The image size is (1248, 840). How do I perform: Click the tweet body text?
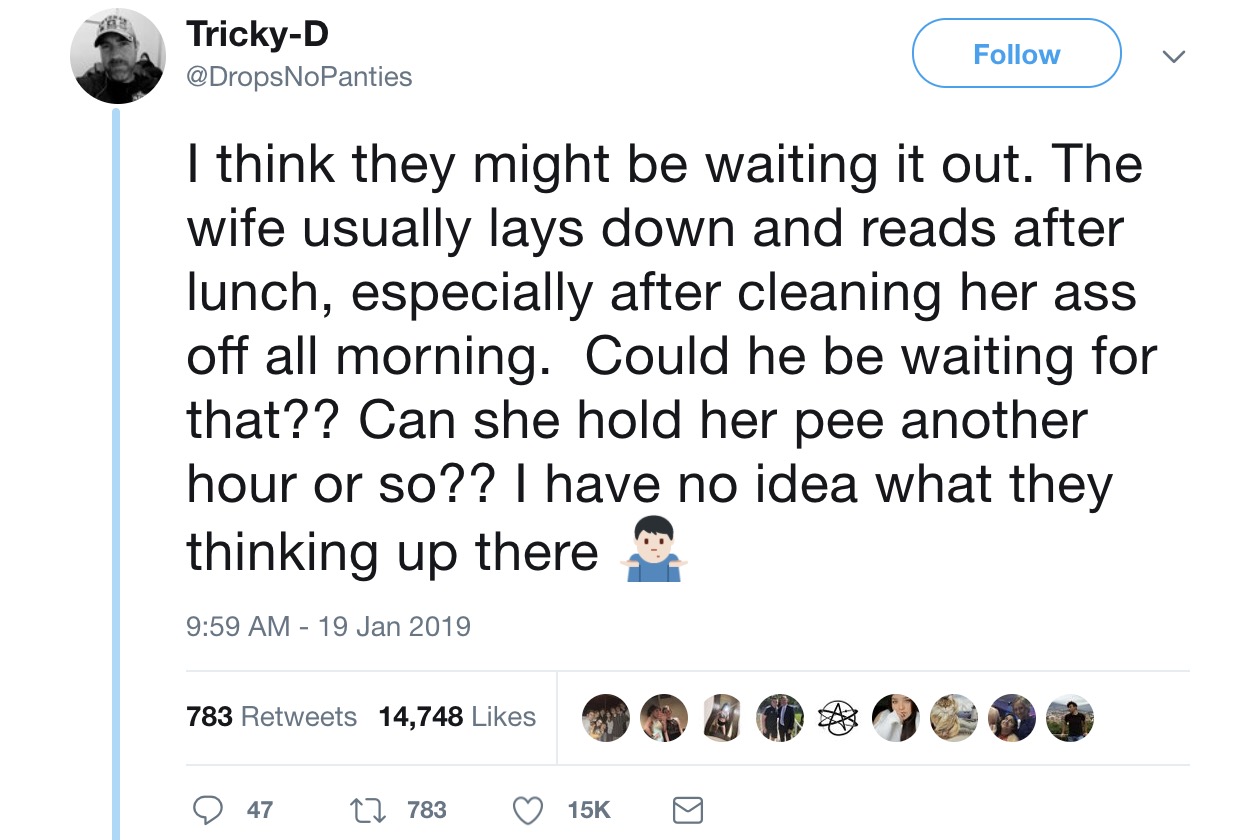tap(660, 358)
